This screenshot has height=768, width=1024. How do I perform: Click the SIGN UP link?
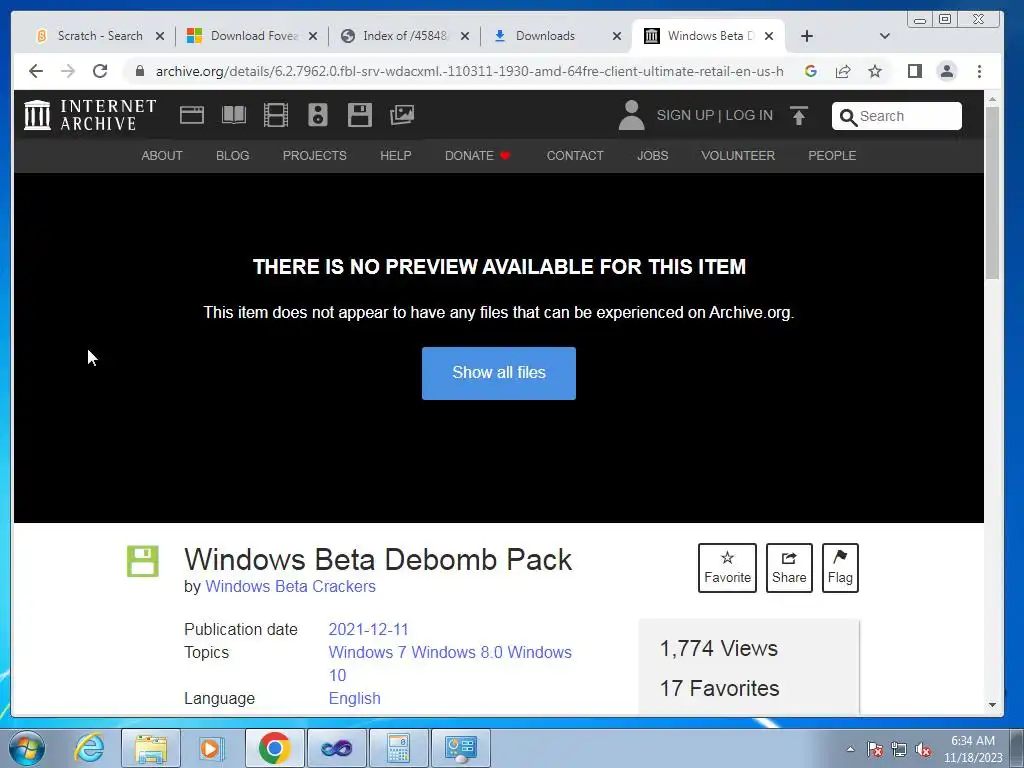point(685,116)
